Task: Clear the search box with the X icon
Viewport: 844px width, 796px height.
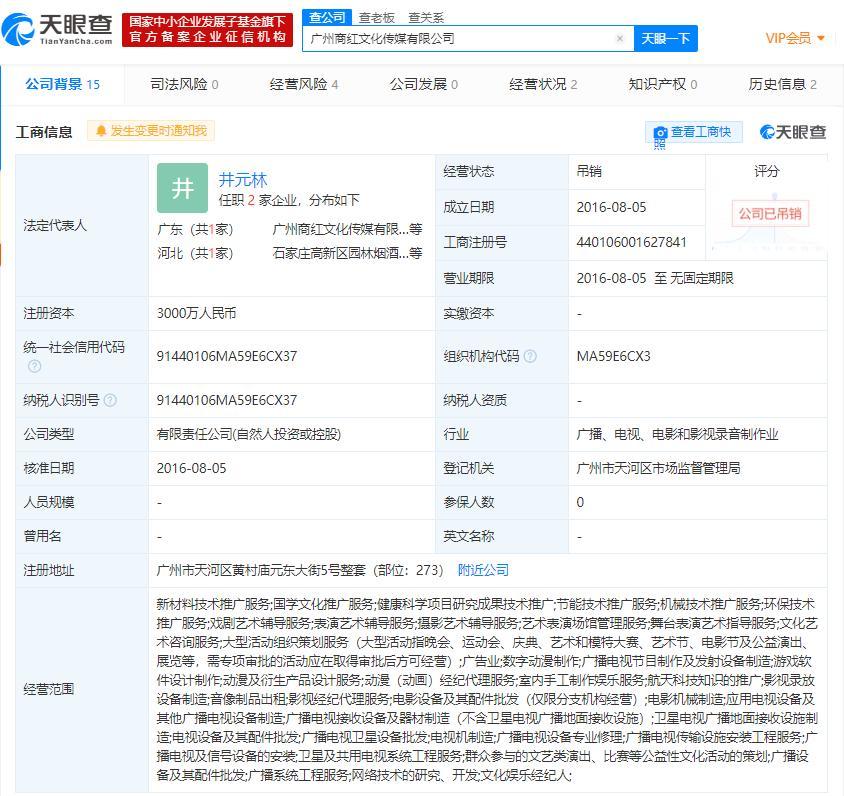Action: 619,39
